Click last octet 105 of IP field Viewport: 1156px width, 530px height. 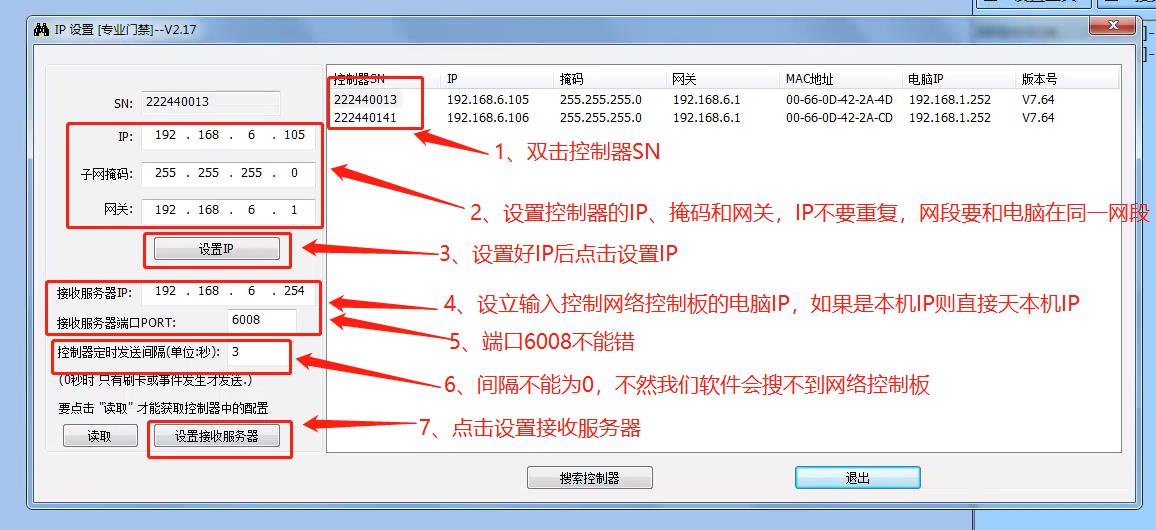294,136
